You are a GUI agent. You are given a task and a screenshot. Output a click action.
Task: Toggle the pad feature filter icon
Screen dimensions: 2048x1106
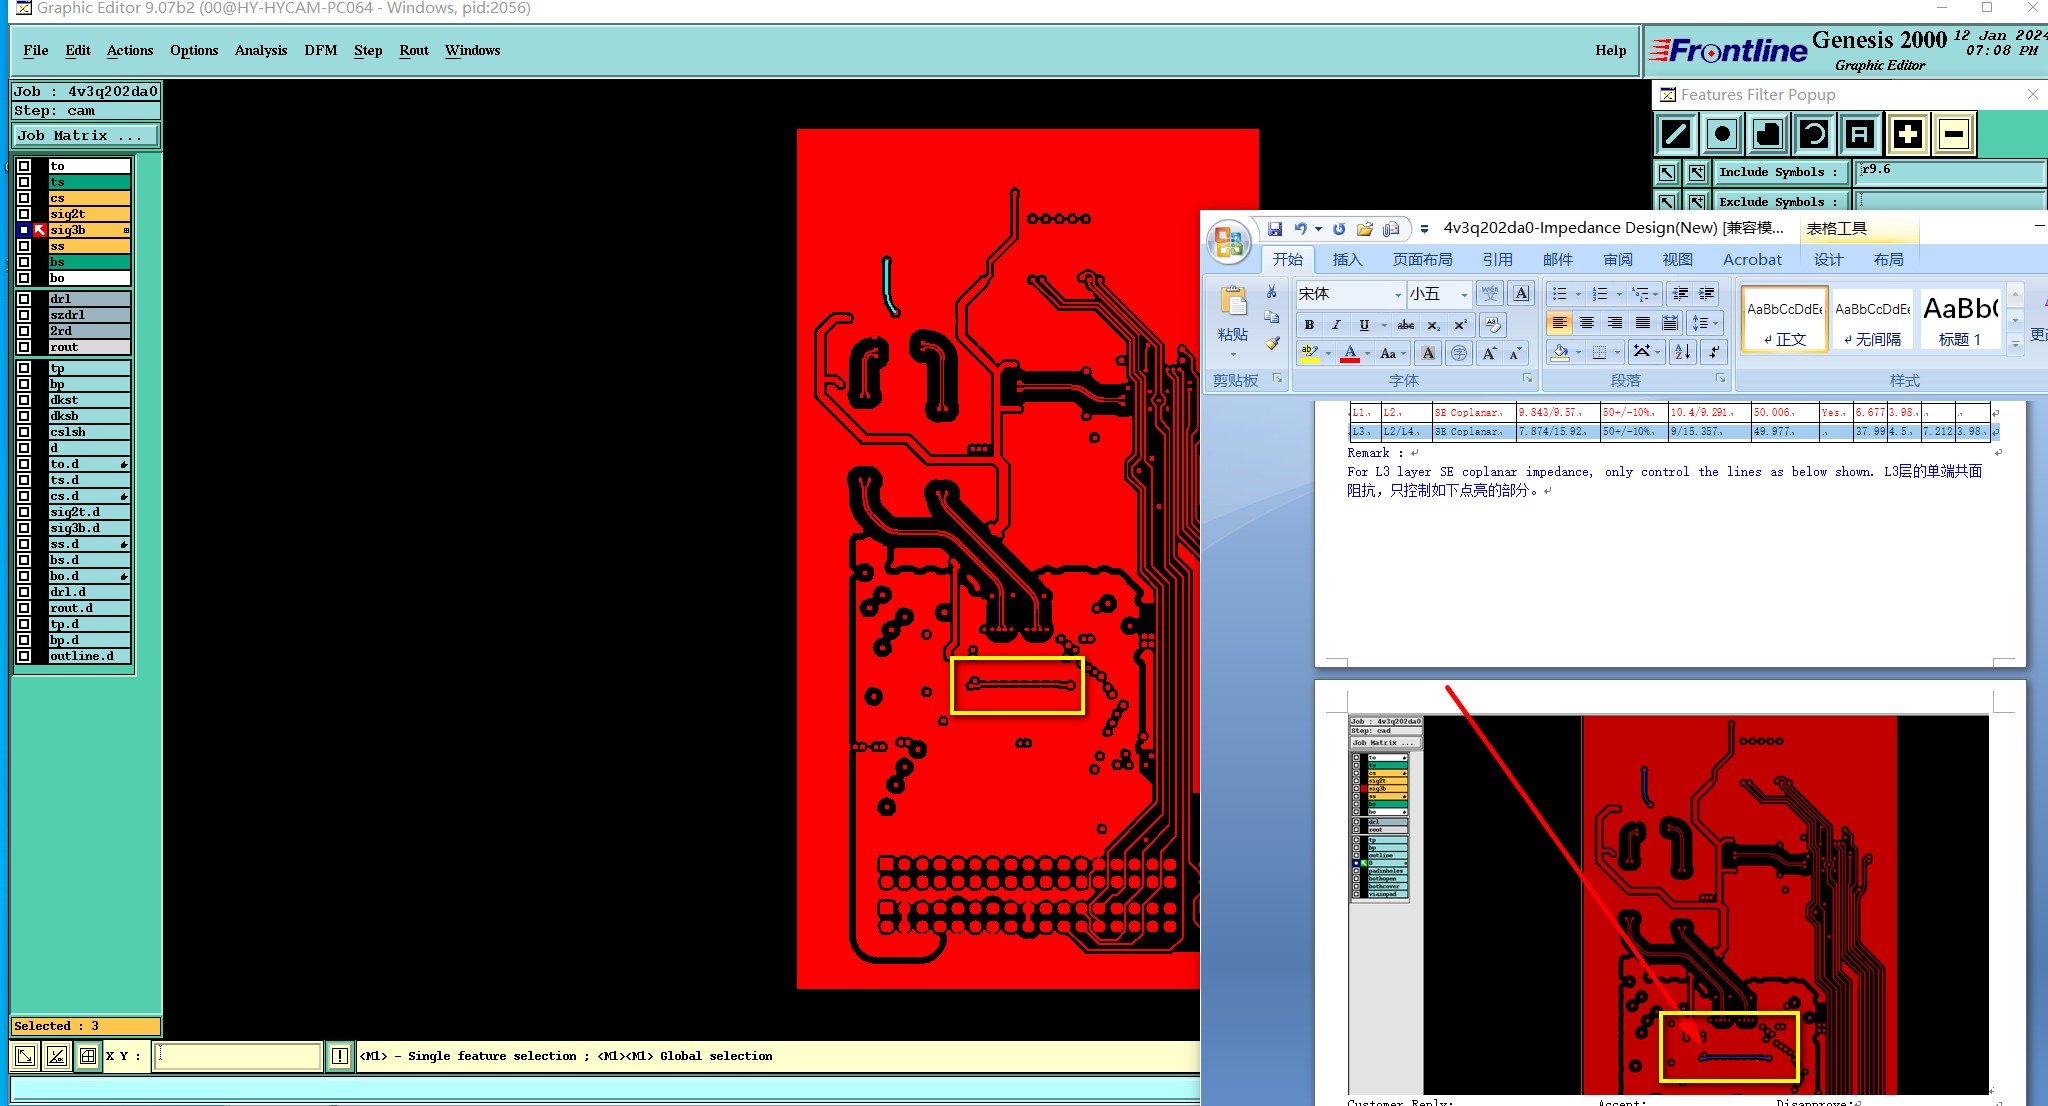coord(1721,134)
